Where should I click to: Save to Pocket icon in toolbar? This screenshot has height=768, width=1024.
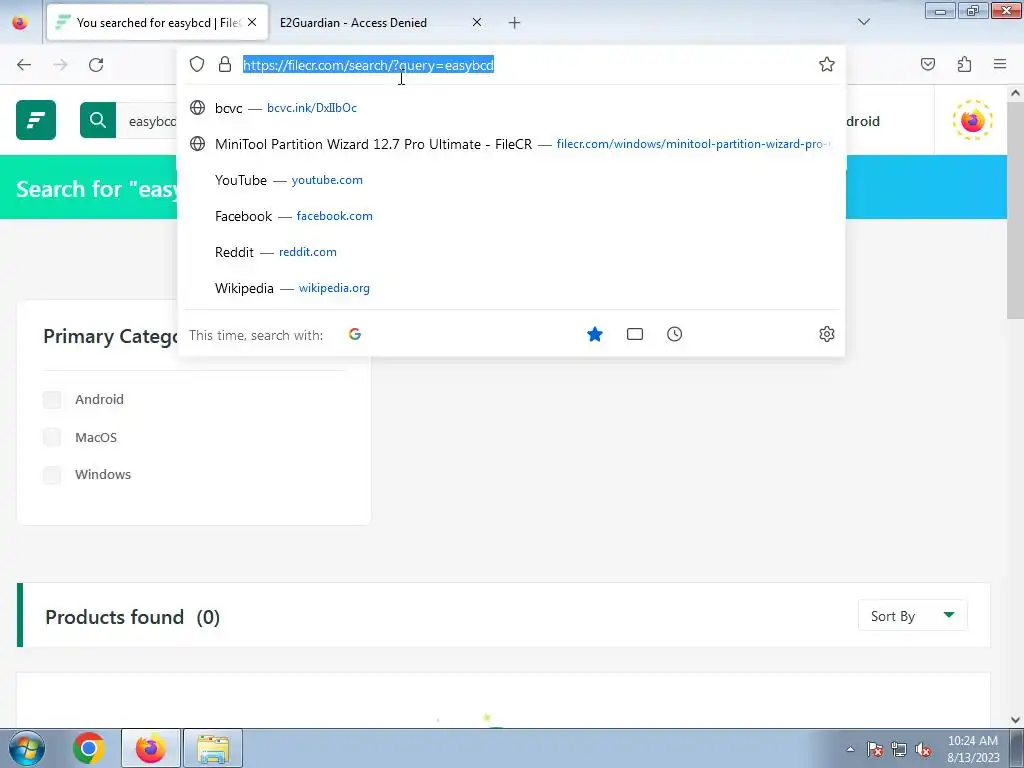[x=928, y=64]
